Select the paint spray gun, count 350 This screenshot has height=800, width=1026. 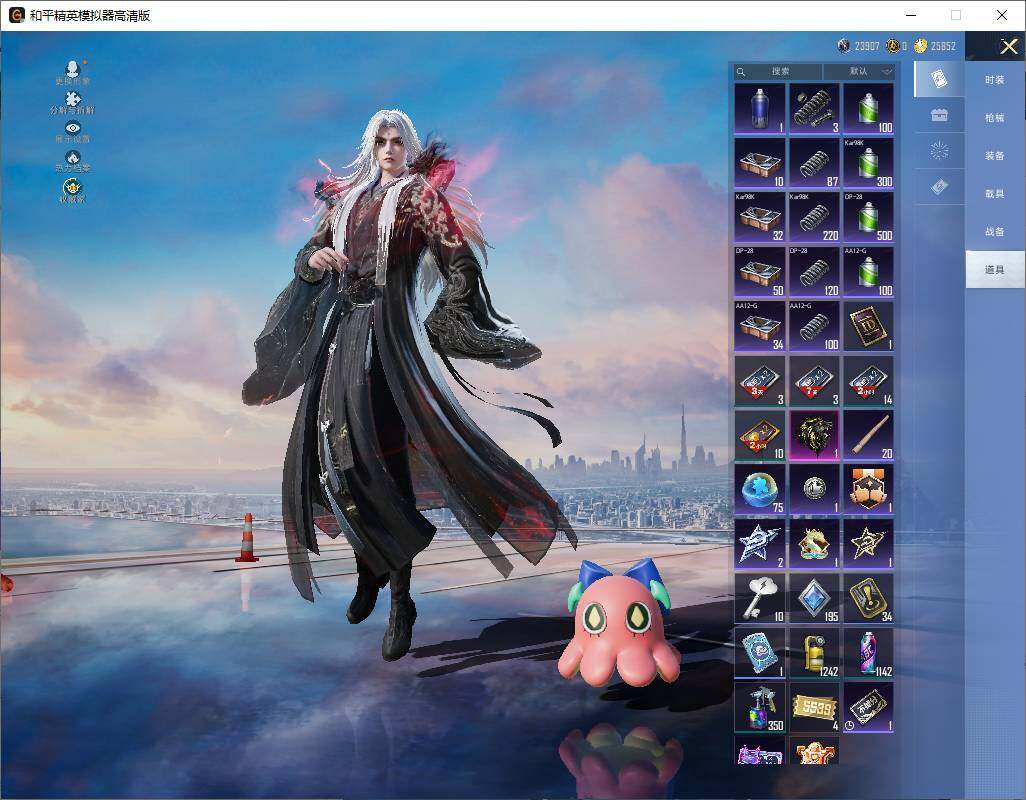point(760,708)
